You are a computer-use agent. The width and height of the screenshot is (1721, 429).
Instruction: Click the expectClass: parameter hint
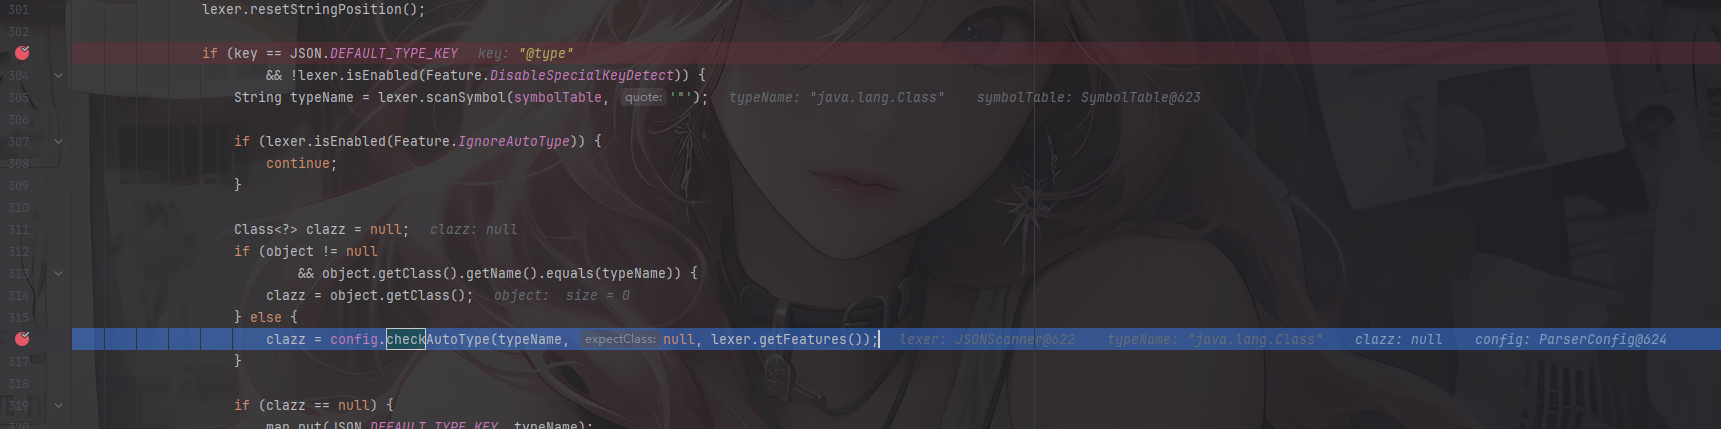point(620,339)
